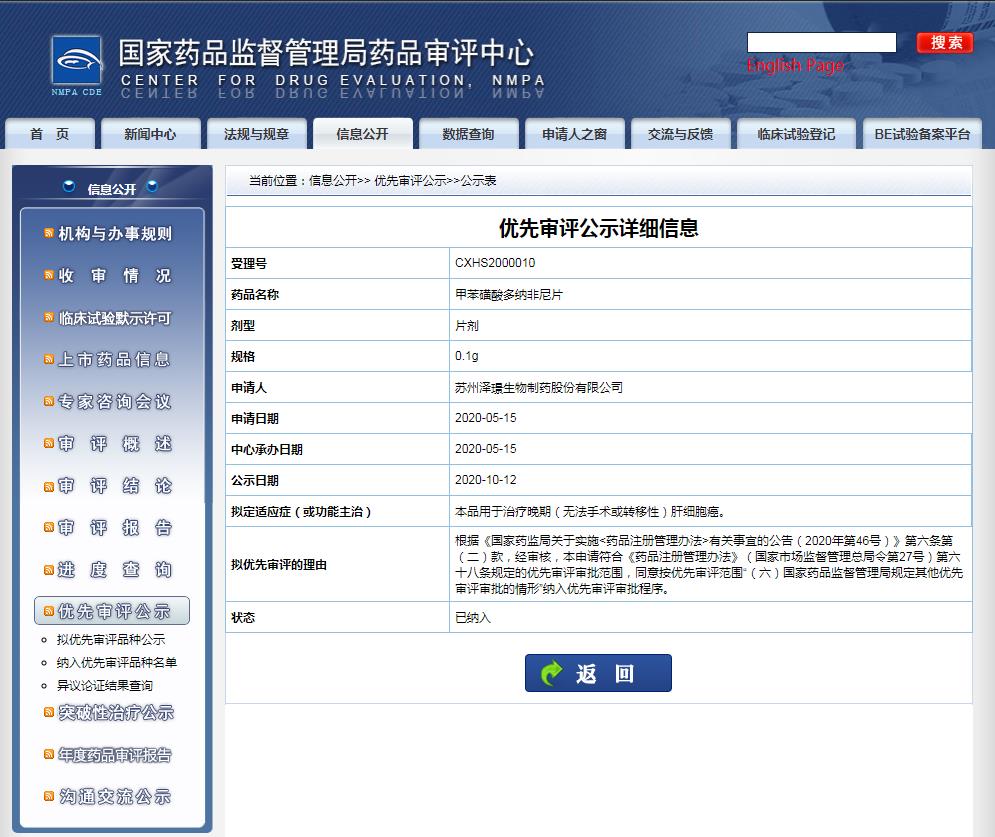The image size is (995, 837).
Task: Click the RSS icon beside 优先审评公示
Action: pyautogui.click(x=49, y=611)
